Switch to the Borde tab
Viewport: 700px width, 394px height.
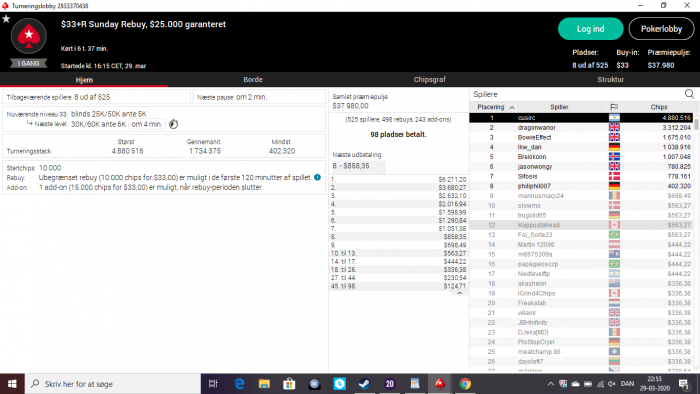click(253, 79)
